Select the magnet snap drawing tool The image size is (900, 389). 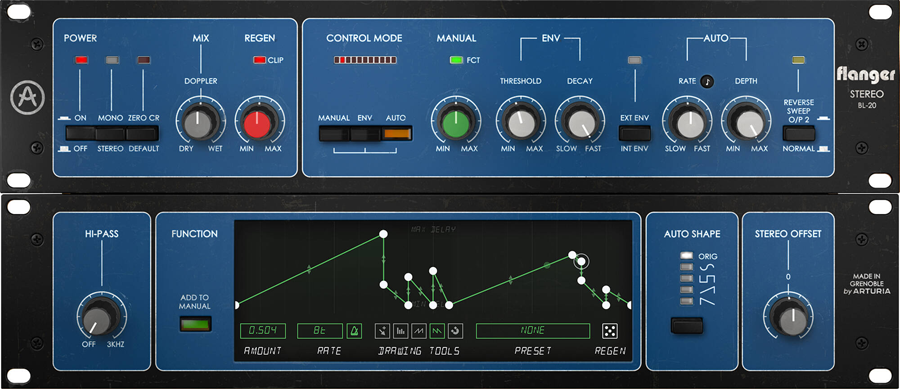[x=456, y=331]
